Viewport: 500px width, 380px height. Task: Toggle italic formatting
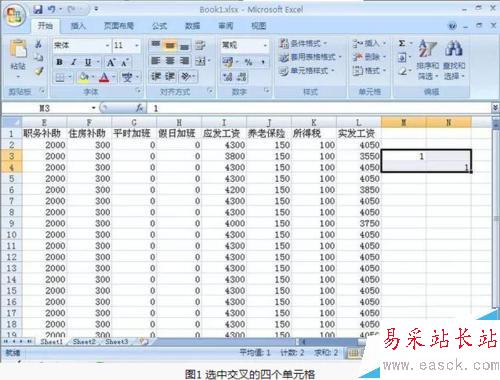tap(74, 62)
